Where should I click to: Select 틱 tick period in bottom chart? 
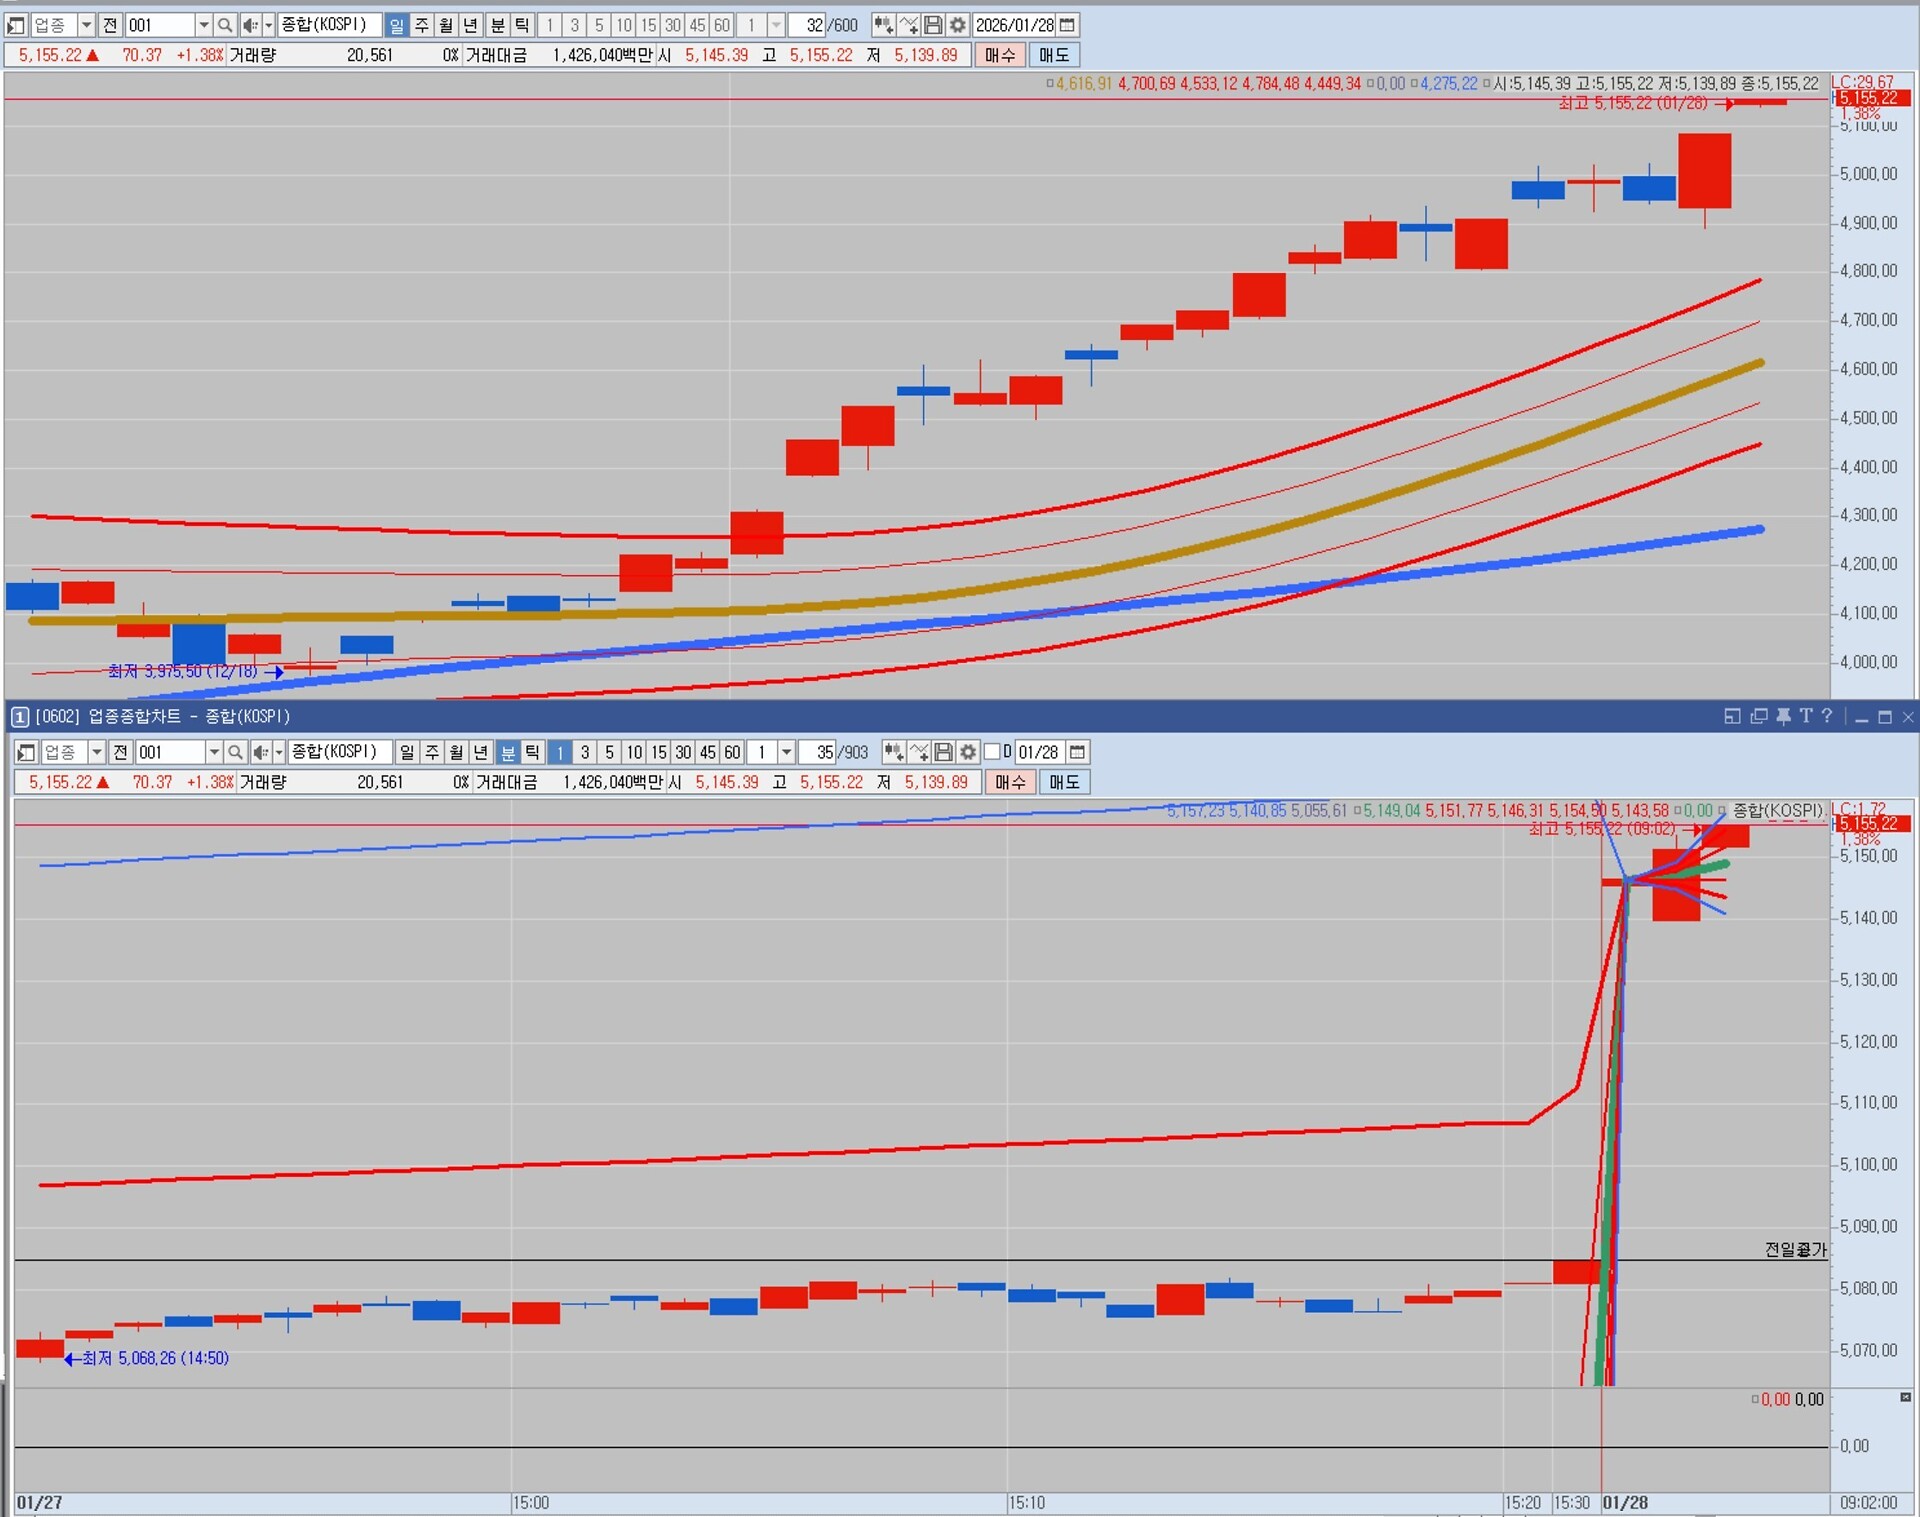pos(532,752)
